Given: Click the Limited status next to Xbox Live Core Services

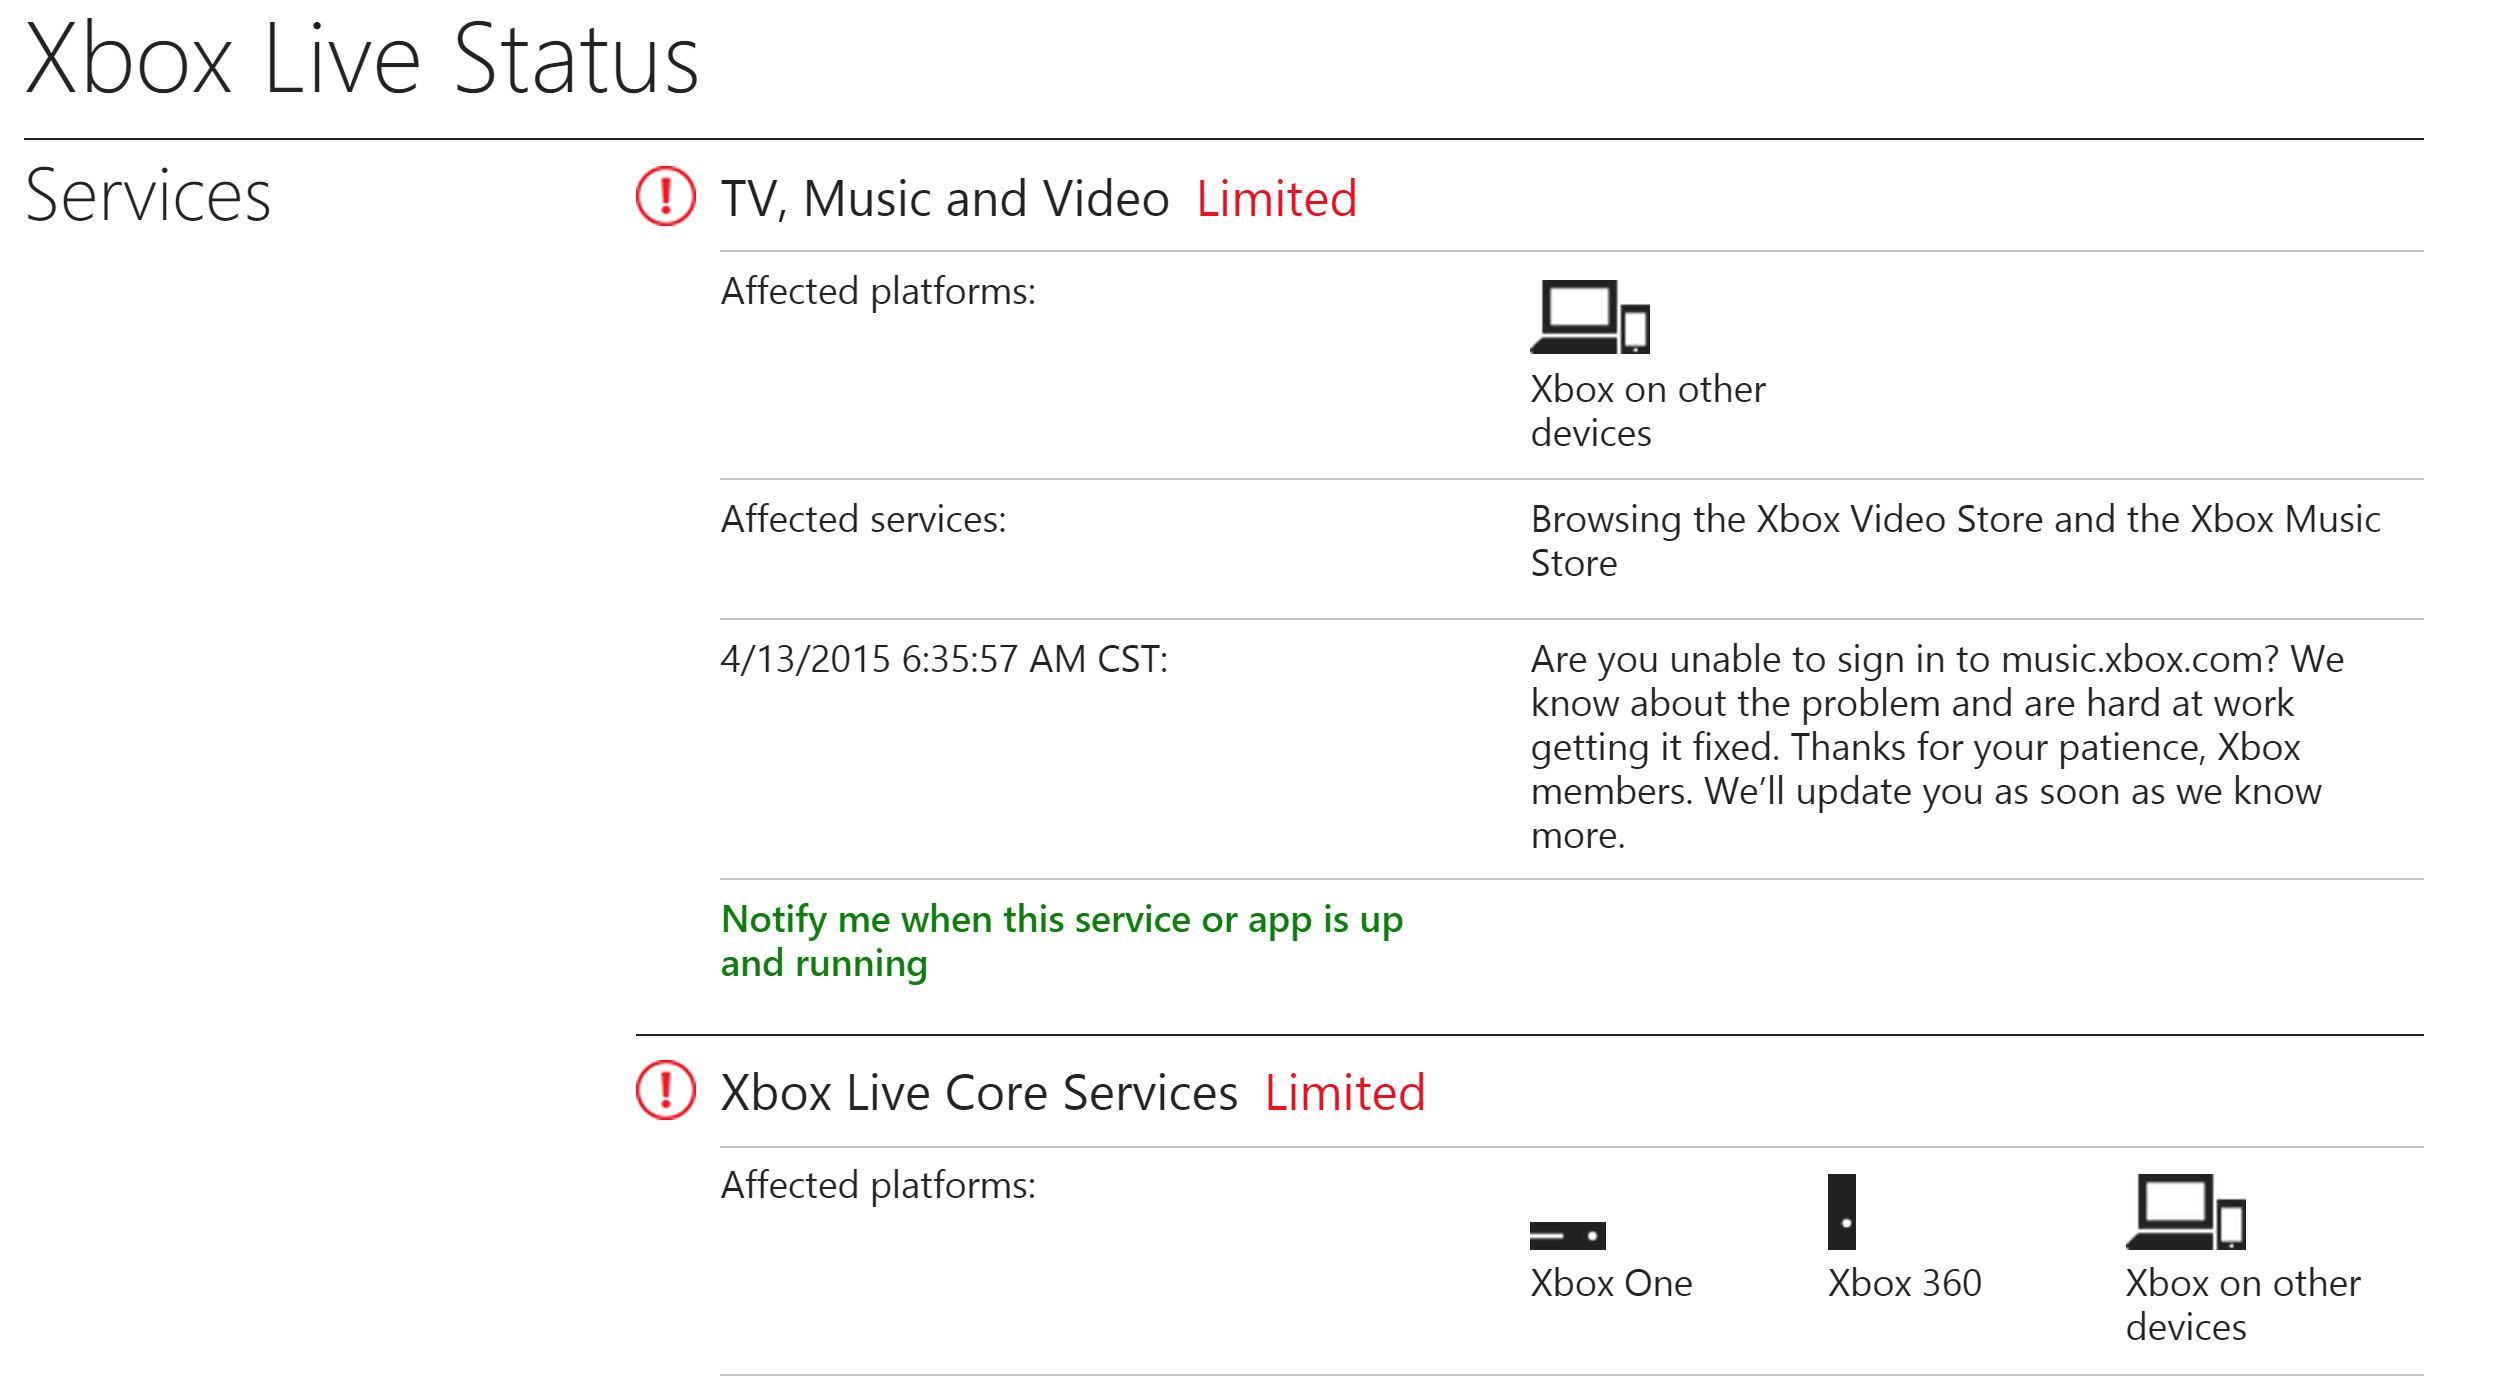Looking at the screenshot, I should pos(1345,1092).
